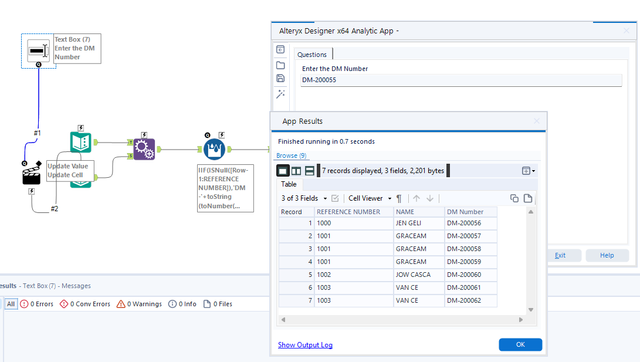This screenshot has height=362, width=640.
Task: Open the results actions menu icon at right
Action: pyautogui.click(x=528, y=171)
